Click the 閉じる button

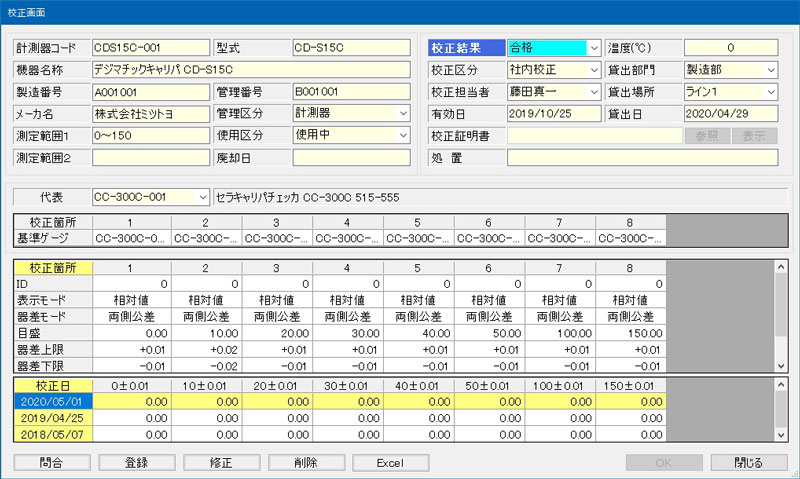pyautogui.click(x=749, y=463)
